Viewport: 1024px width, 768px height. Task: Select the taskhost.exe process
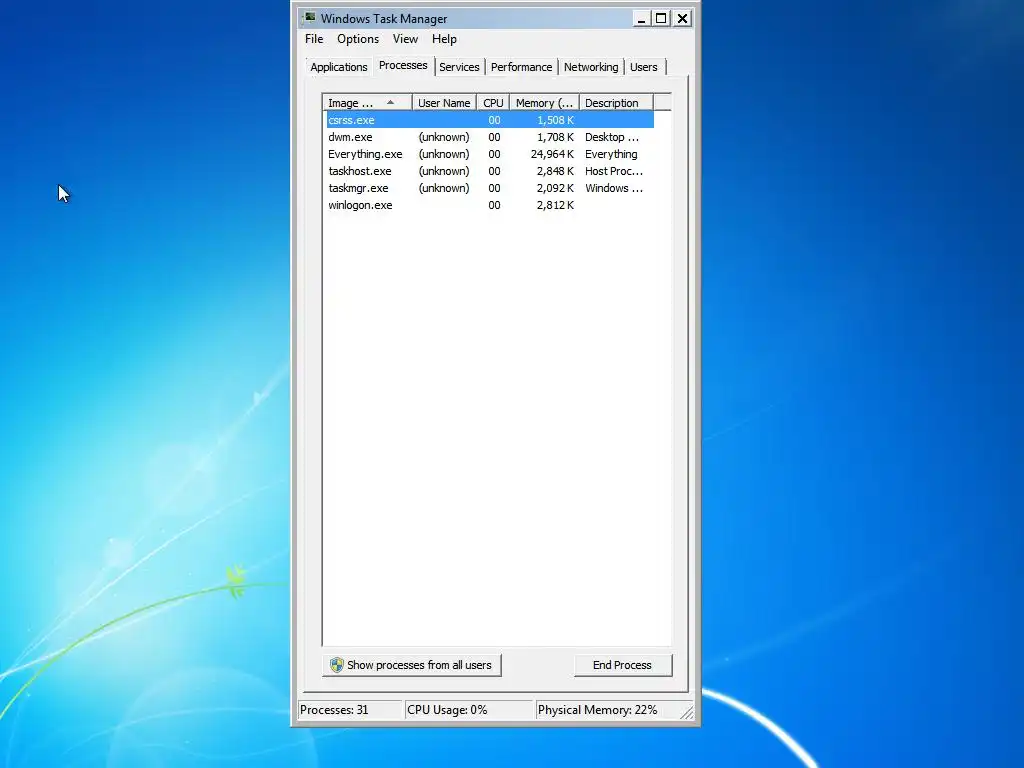(489, 171)
